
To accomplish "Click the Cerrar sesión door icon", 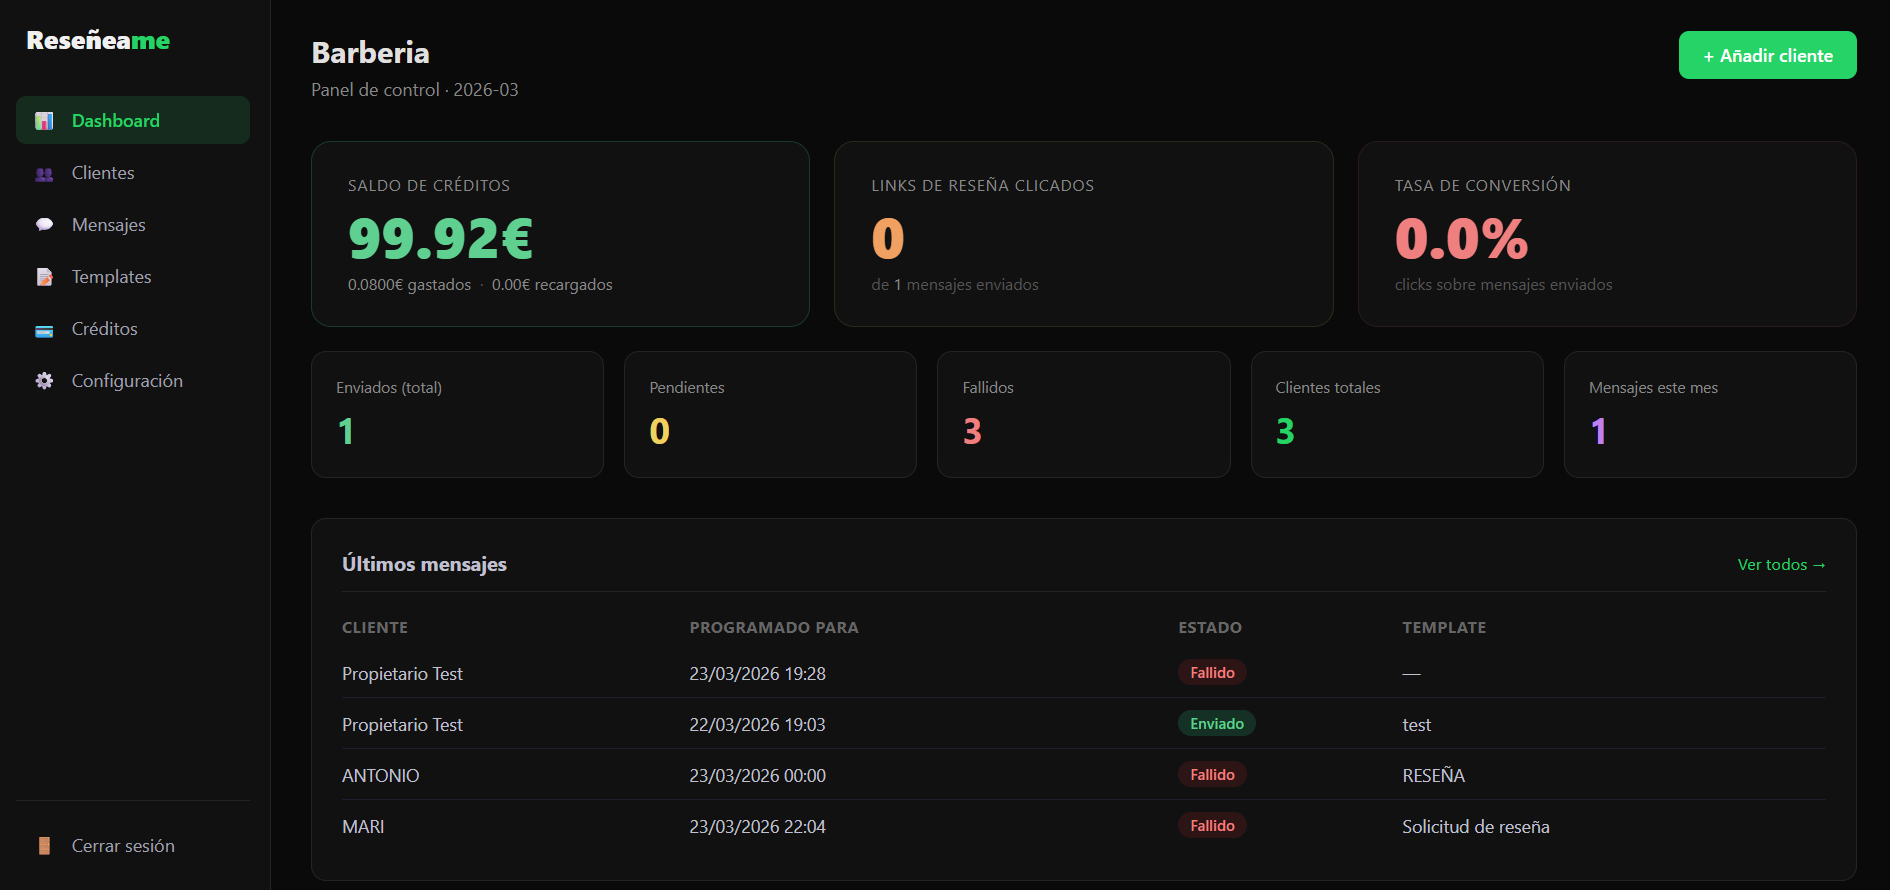I will click(x=44, y=846).
